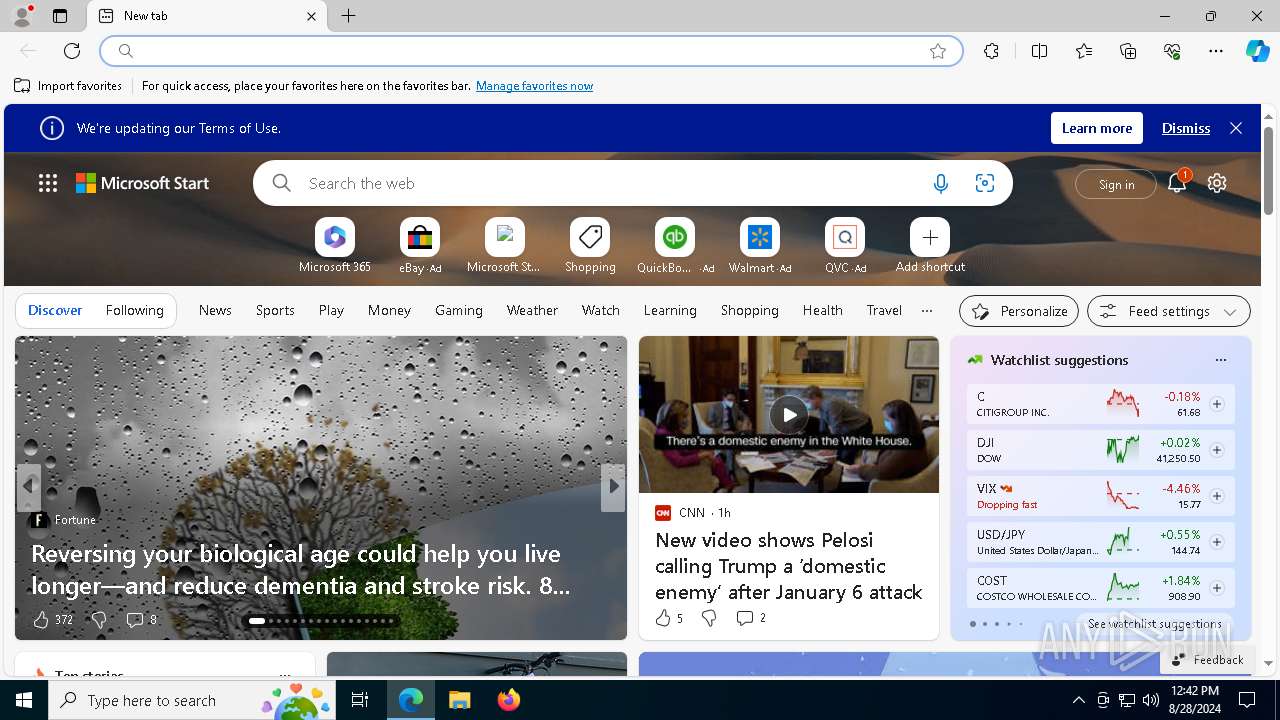This screenshot has width=1280, height=720.
Task: Launch the Copilot sidebar icon
Action: [1257, 51]
